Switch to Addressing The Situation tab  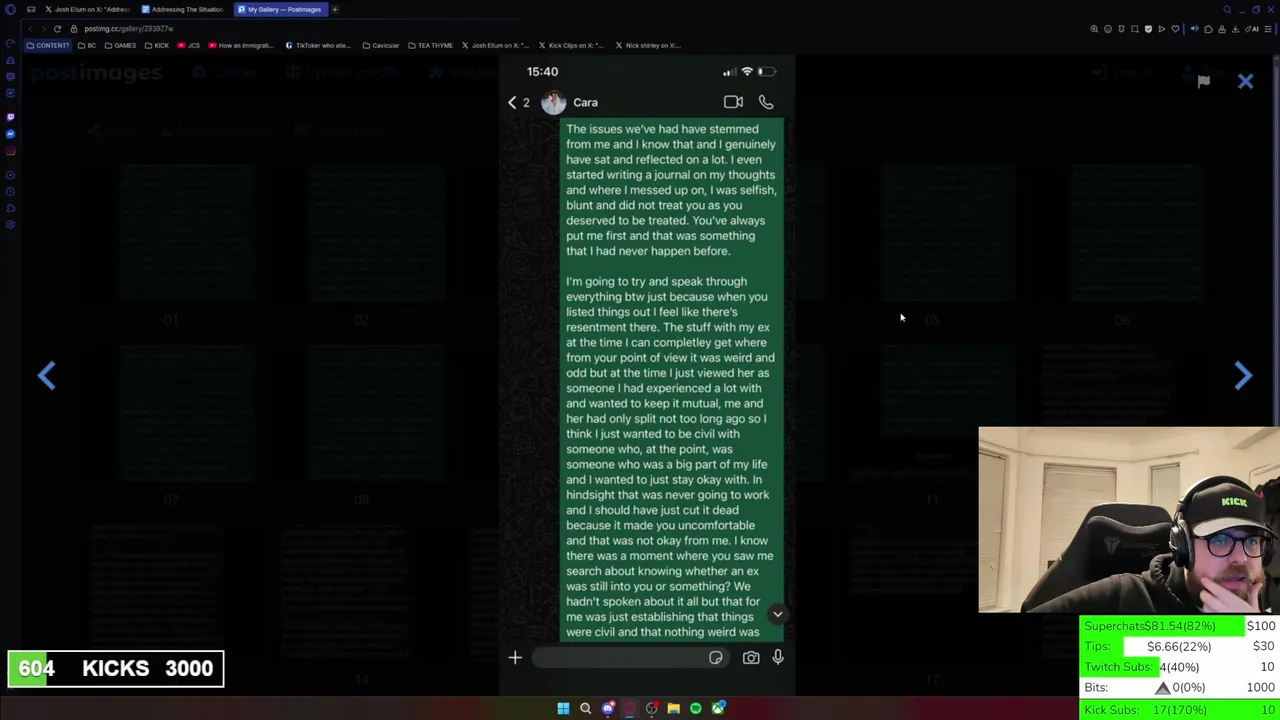pyautogui.click(x=182, y=9)
